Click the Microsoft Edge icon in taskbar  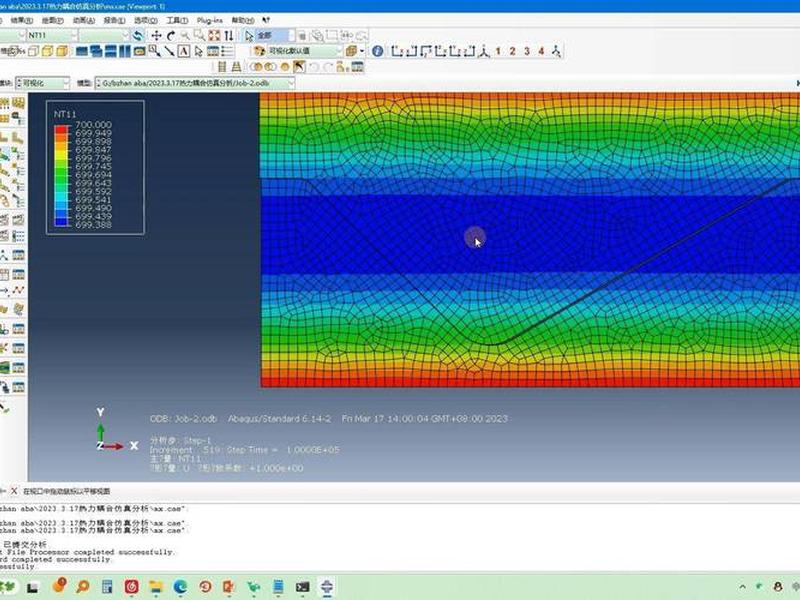(x=180, y=587)
